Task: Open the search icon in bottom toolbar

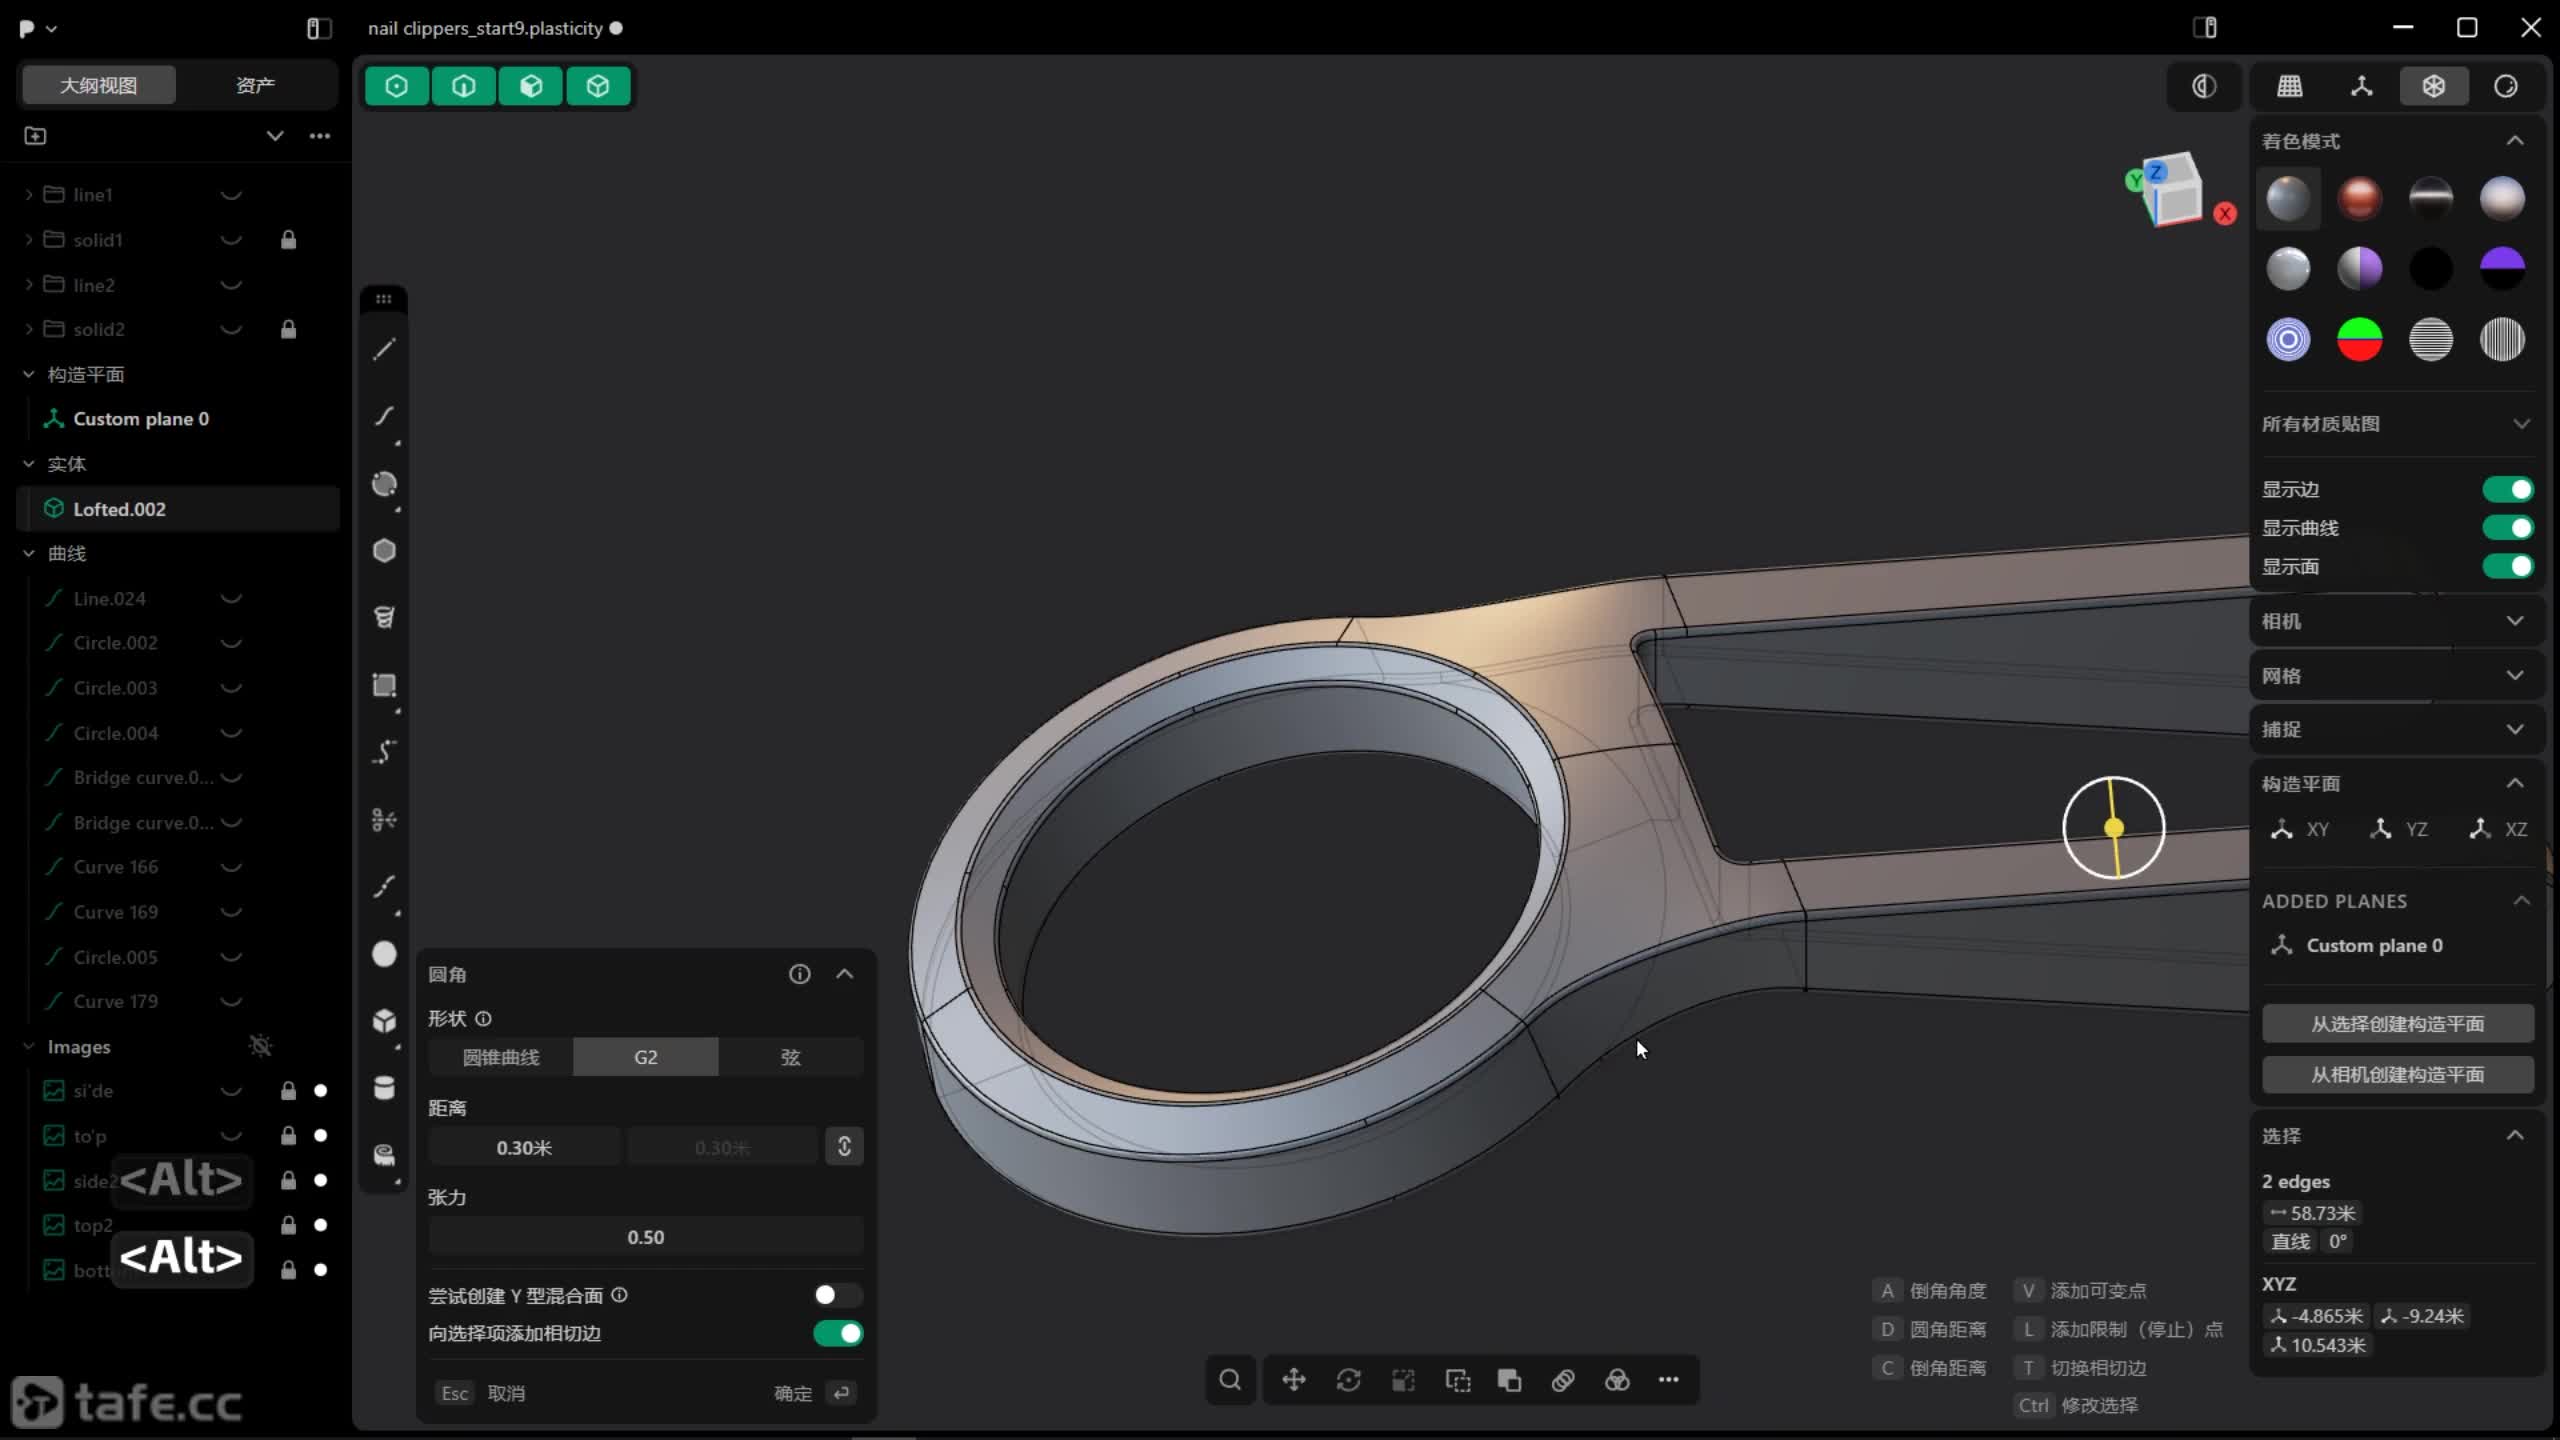Action: tap(1230, 1380)
